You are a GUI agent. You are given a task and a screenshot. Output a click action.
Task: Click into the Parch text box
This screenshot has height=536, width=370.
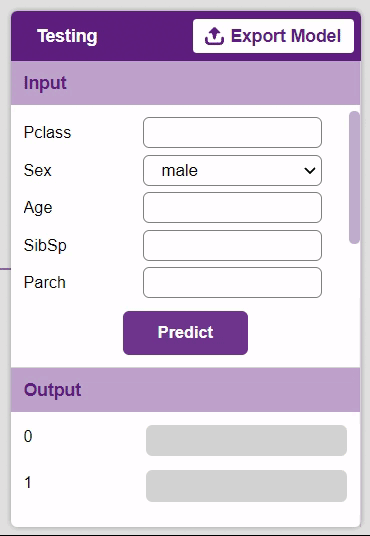point(232,282)
